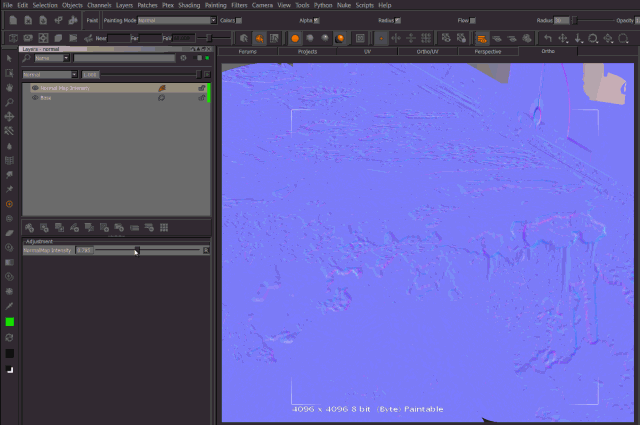Screen dimensions: 640x425
Task: Select the arrow Select tool in left toolbar
Action: coord(9,59)
